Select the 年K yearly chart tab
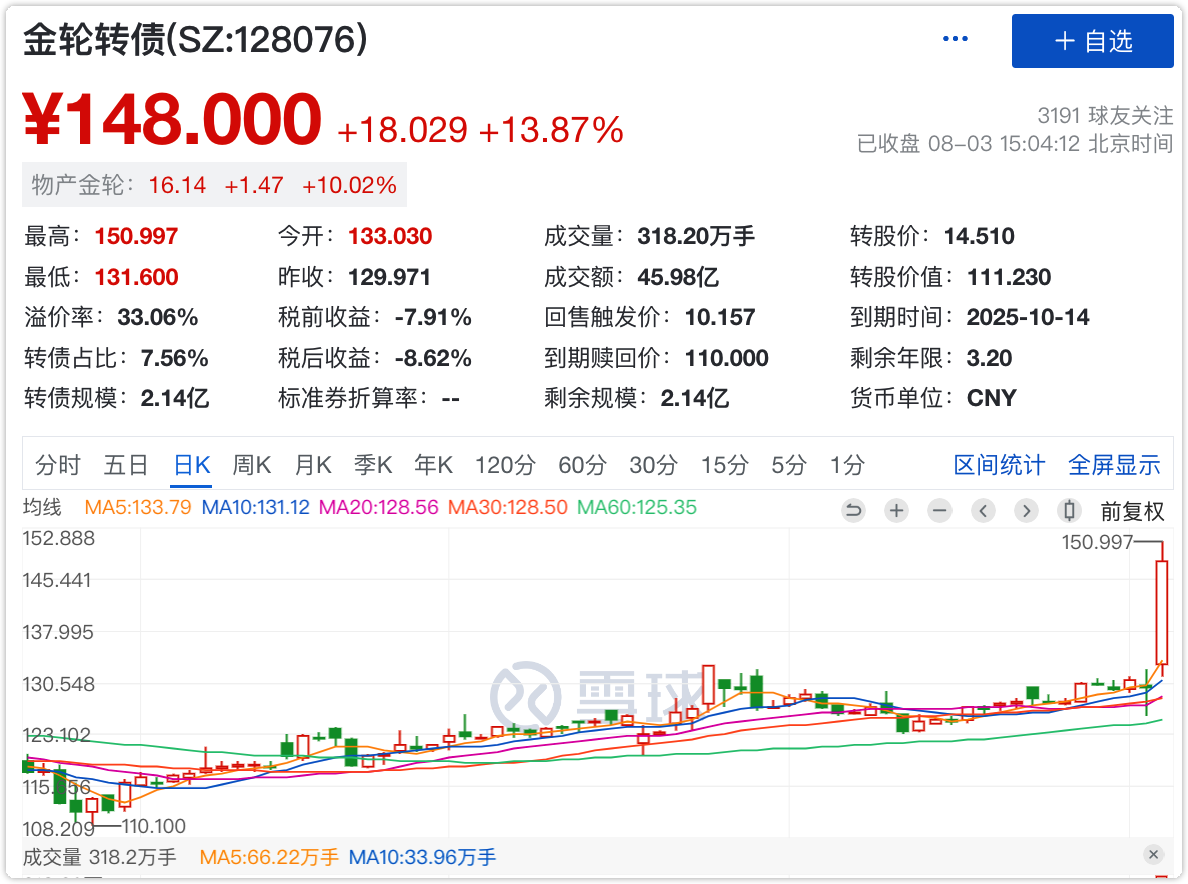Viewport: 1188px width, 884px height. click(433, 465)
